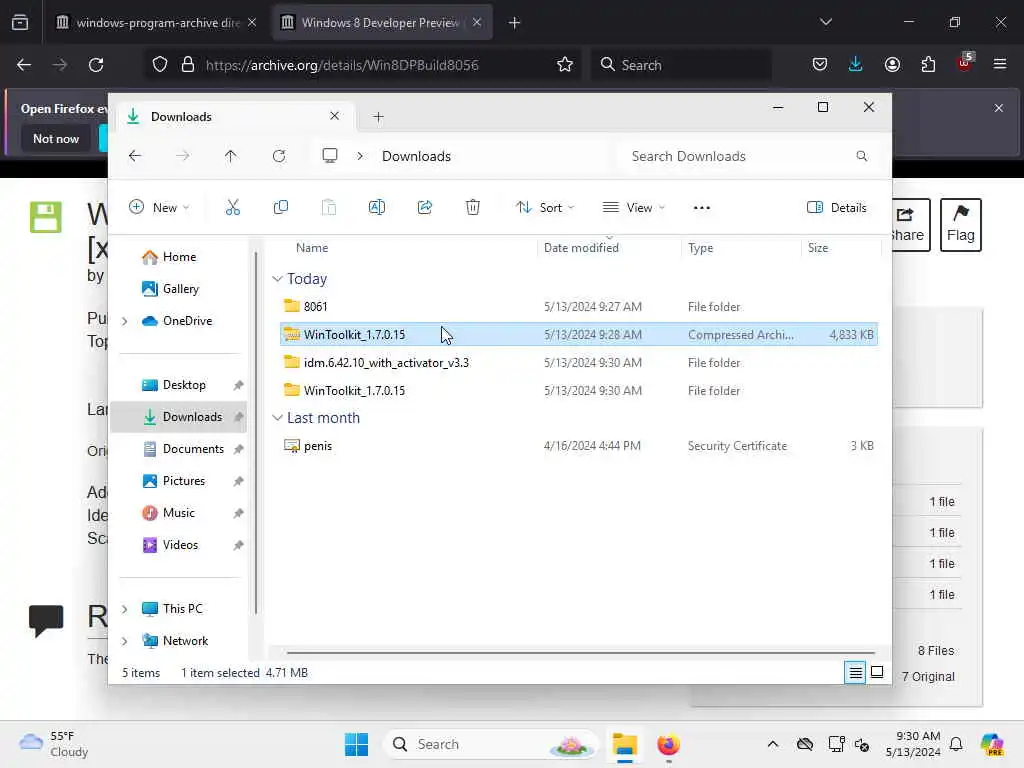
Task: Switch to windows-program-archive Firefox tab
Action: 157,22
